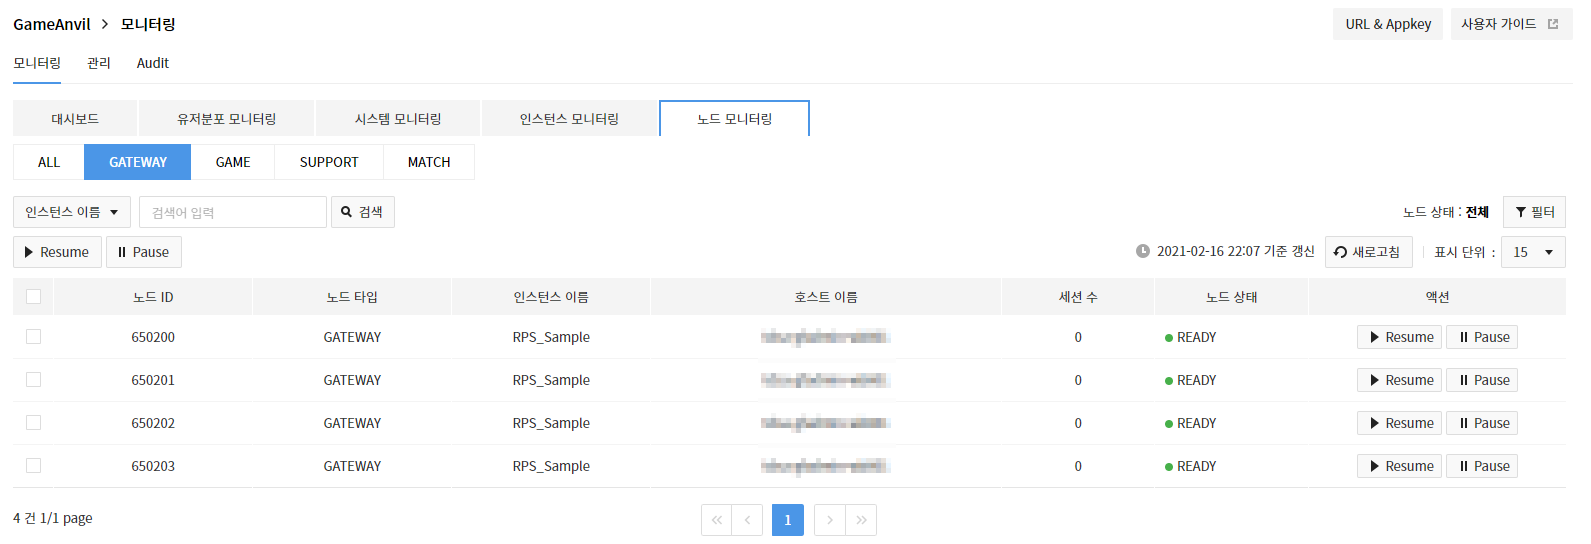This screenshot has width=1591, height=544.
Task: Click the 4 건 1/1 page count text
Action: (53, 518)
